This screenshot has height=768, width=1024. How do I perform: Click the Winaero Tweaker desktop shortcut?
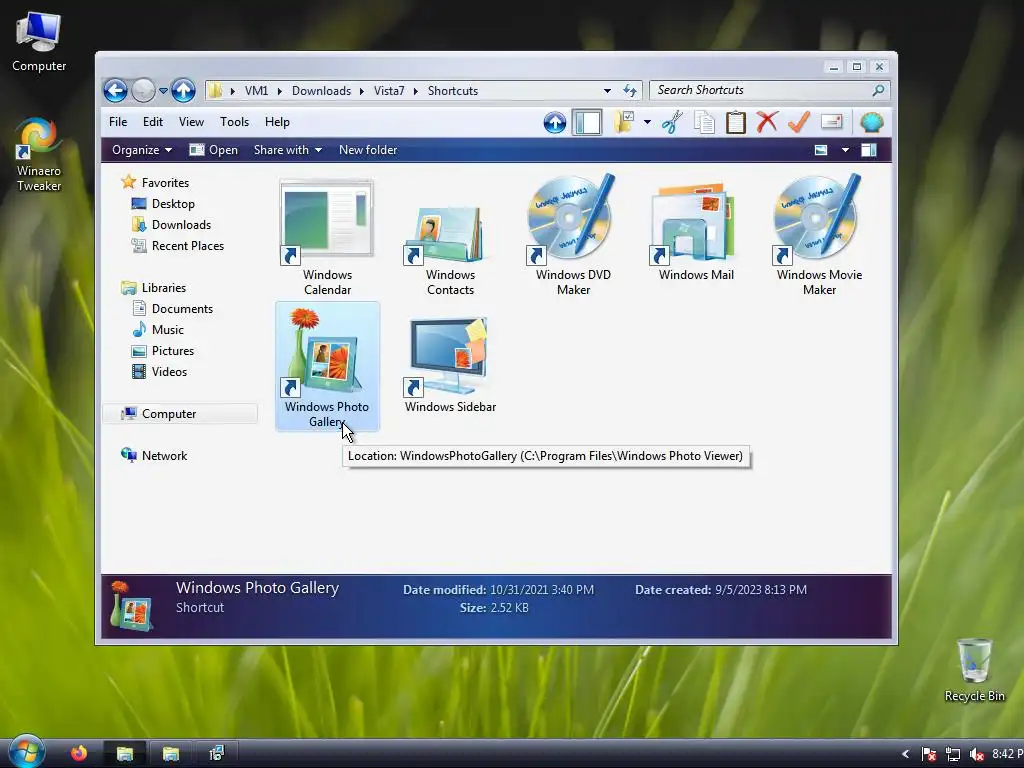tap(39, 155)
